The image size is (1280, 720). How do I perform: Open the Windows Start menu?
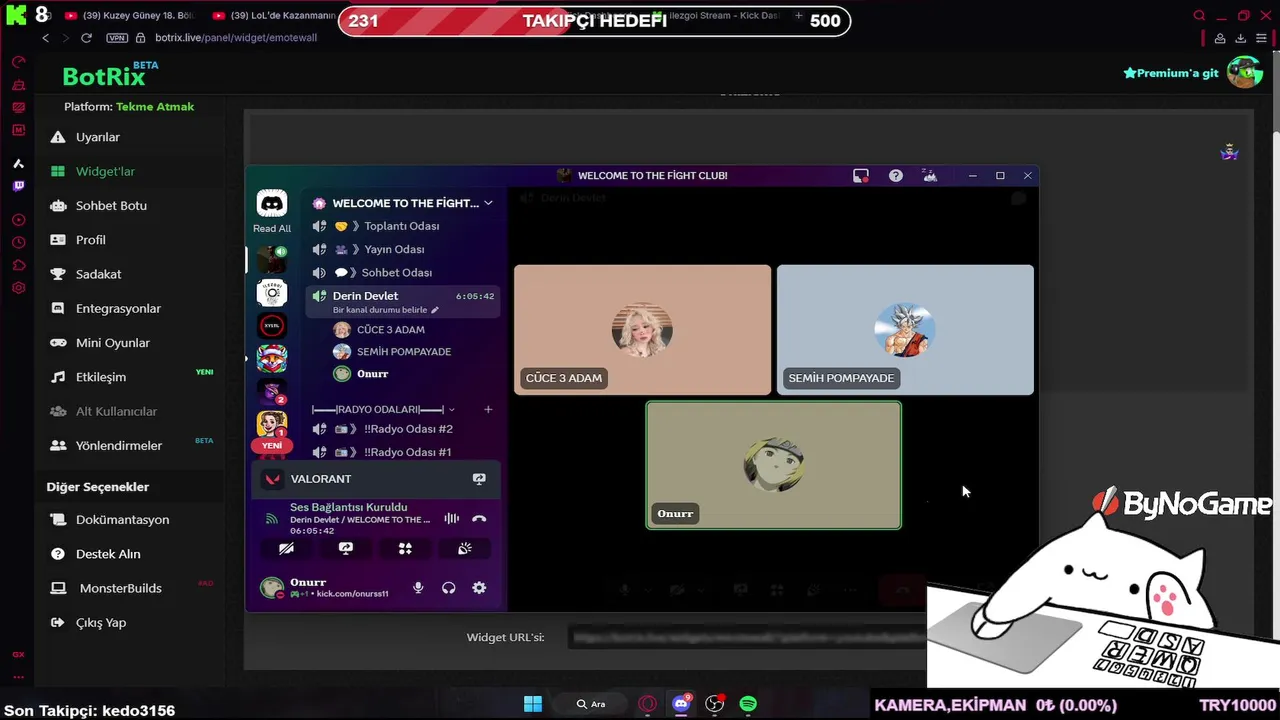(533, 704)
